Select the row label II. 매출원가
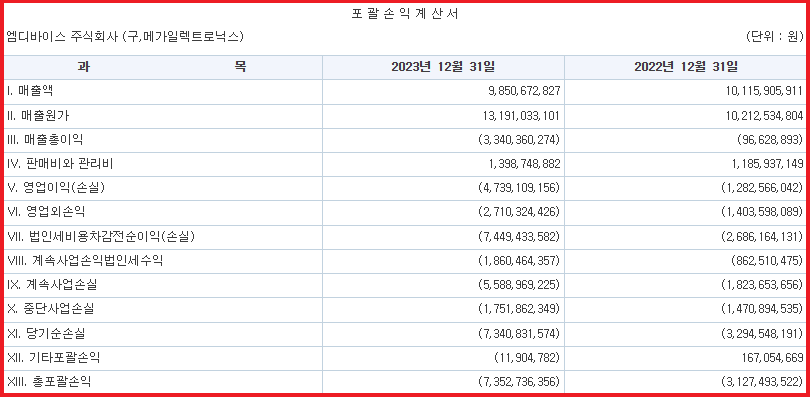This screenshot has height=397, width=810. [38, 116]
